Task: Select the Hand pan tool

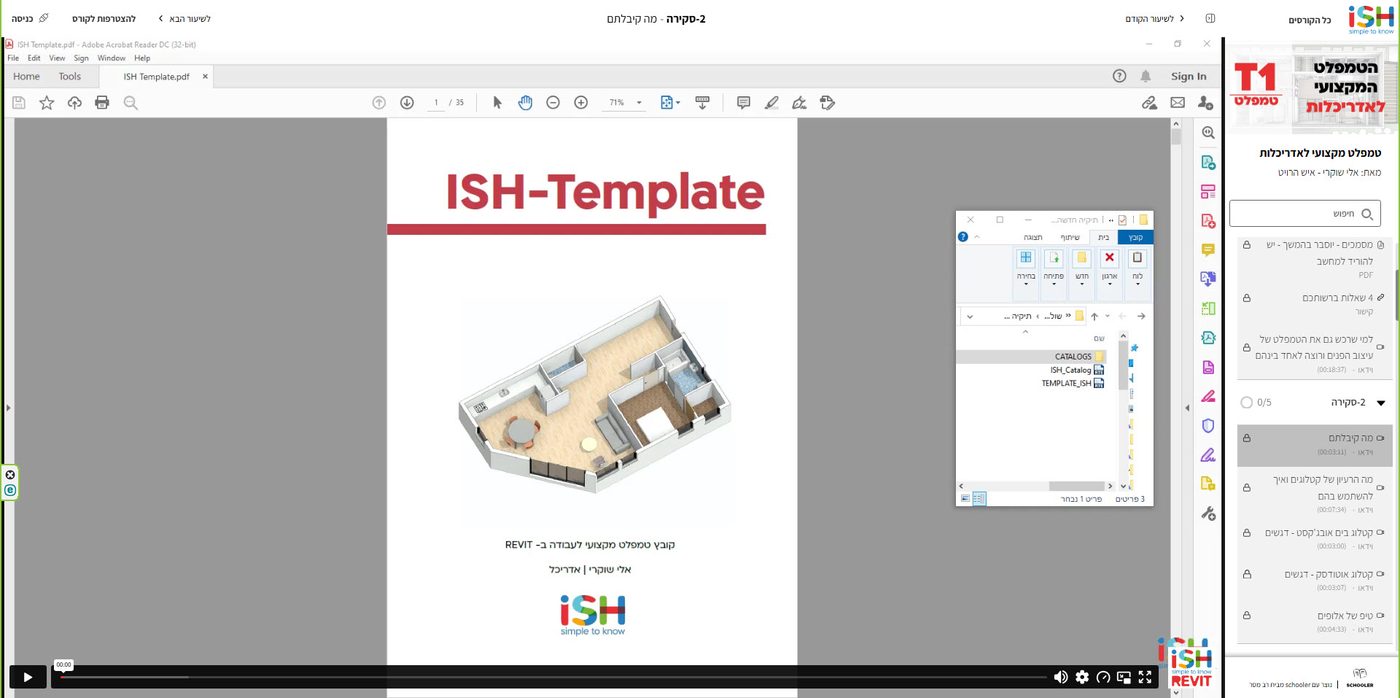Action: [x=525, y=102]
